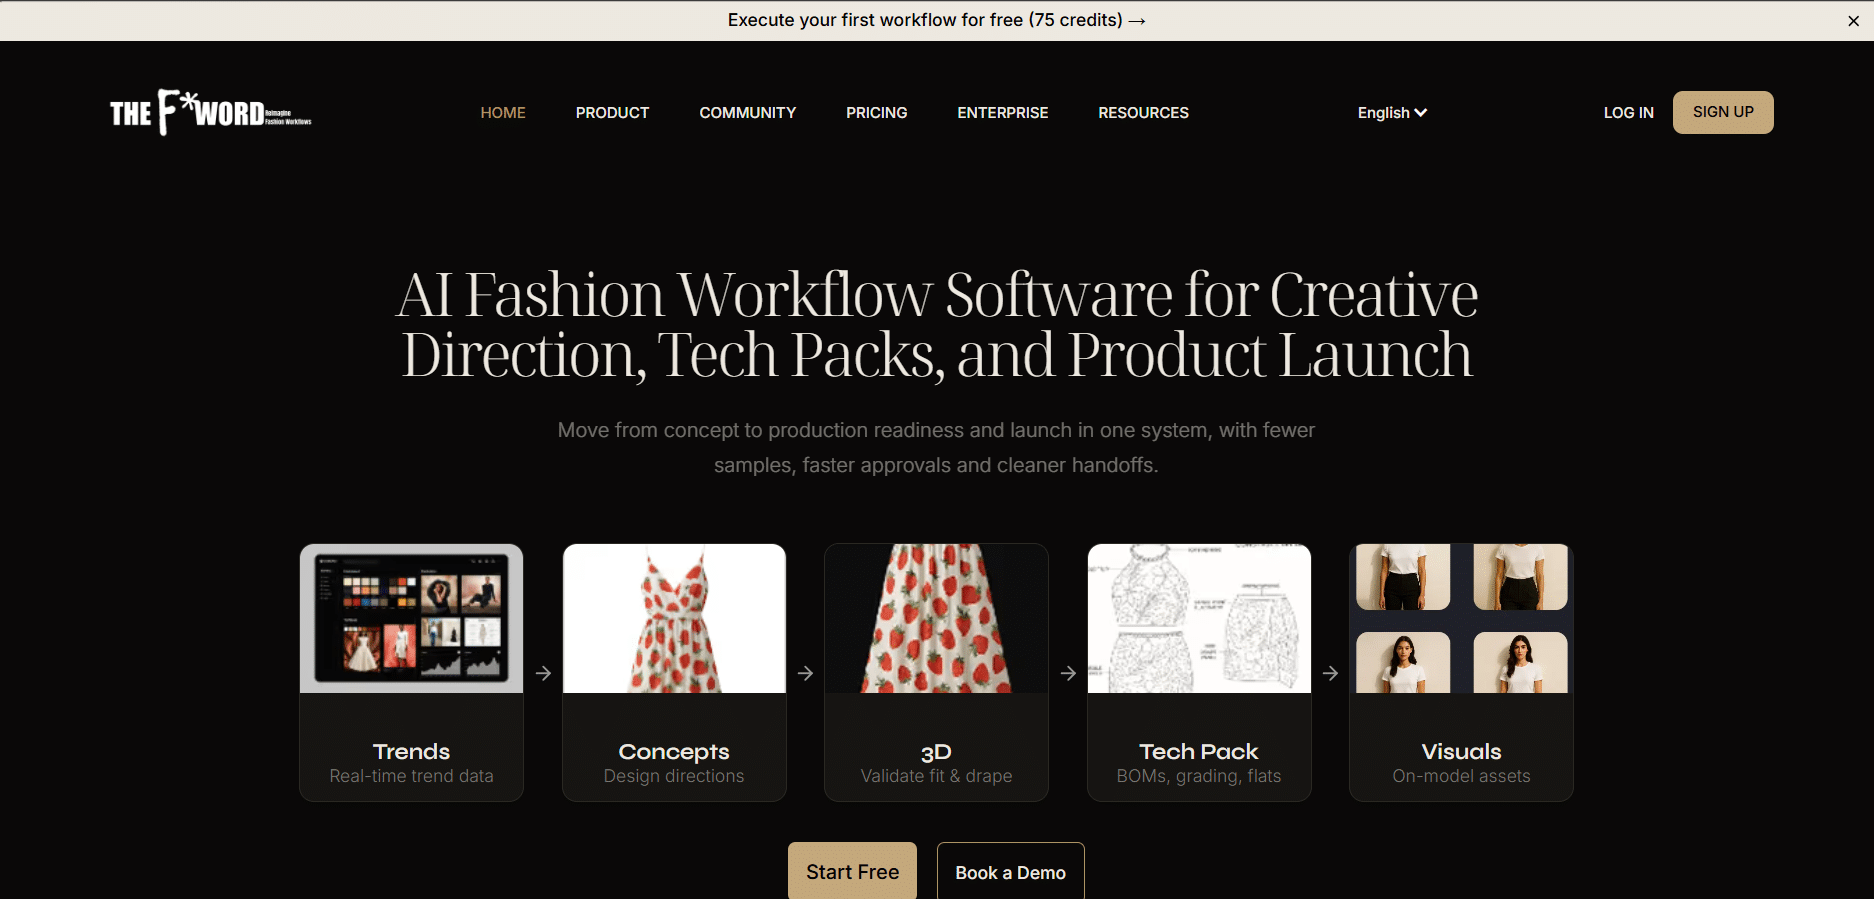Open the Pricing page

(x=877, y=113)
